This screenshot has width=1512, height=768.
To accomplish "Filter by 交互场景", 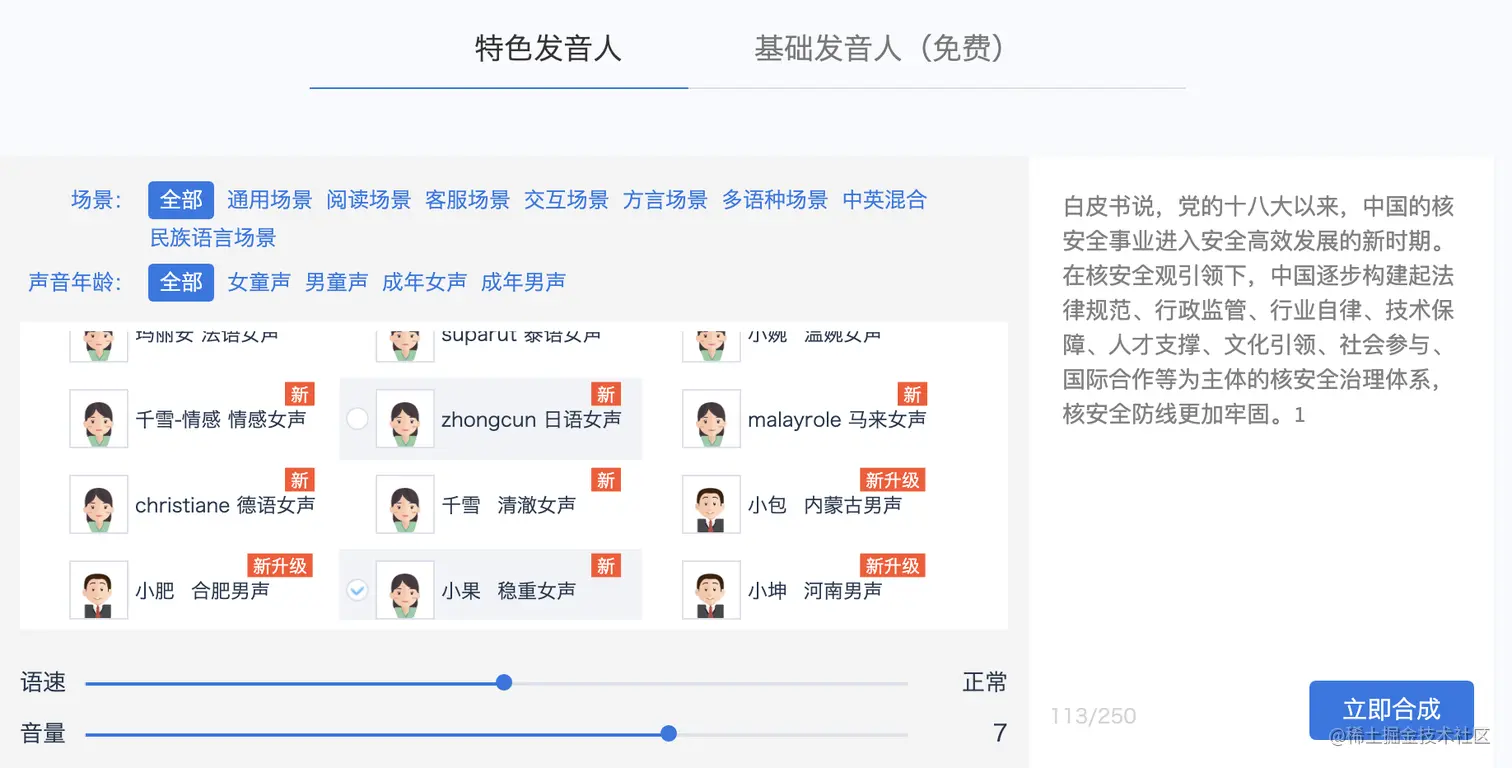I will click(566, 200).
